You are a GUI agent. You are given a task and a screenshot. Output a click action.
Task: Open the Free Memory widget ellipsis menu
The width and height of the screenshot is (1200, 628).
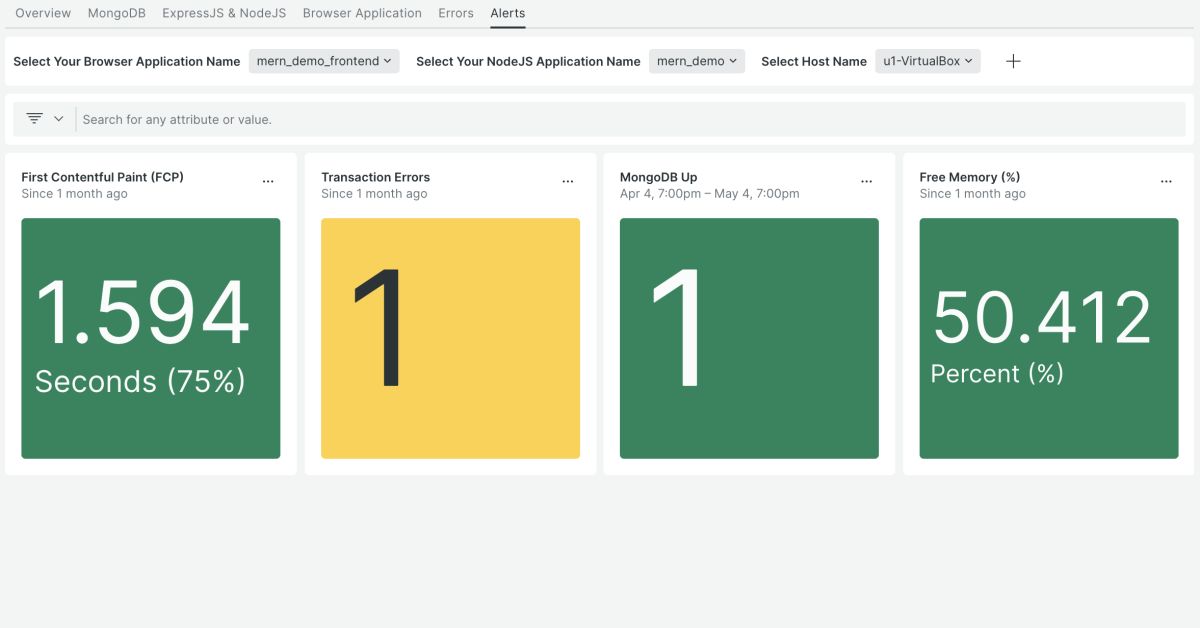(x=1166, y=182)
